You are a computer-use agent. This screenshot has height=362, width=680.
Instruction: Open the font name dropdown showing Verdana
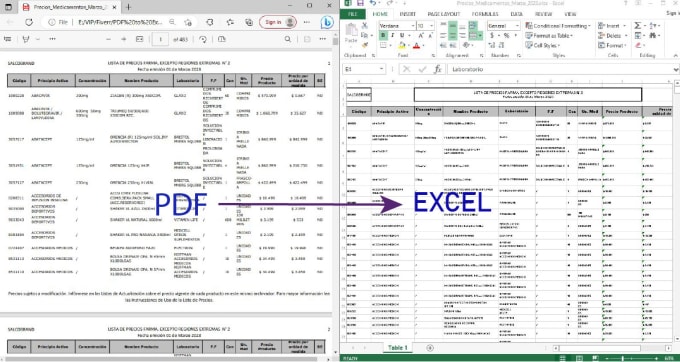(414, 26)
